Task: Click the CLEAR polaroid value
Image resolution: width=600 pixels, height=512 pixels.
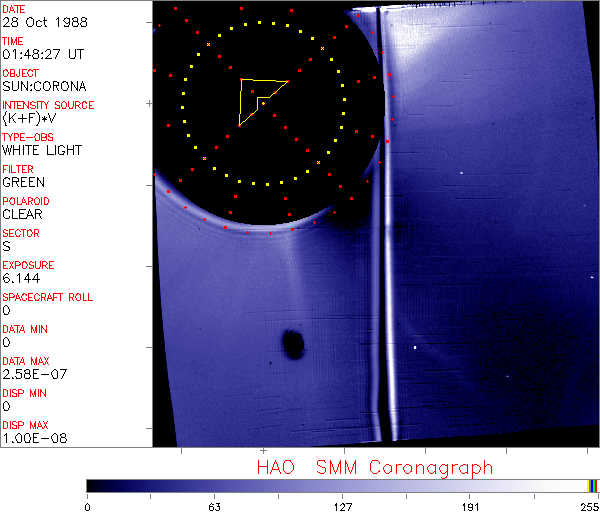Action: 23,214
